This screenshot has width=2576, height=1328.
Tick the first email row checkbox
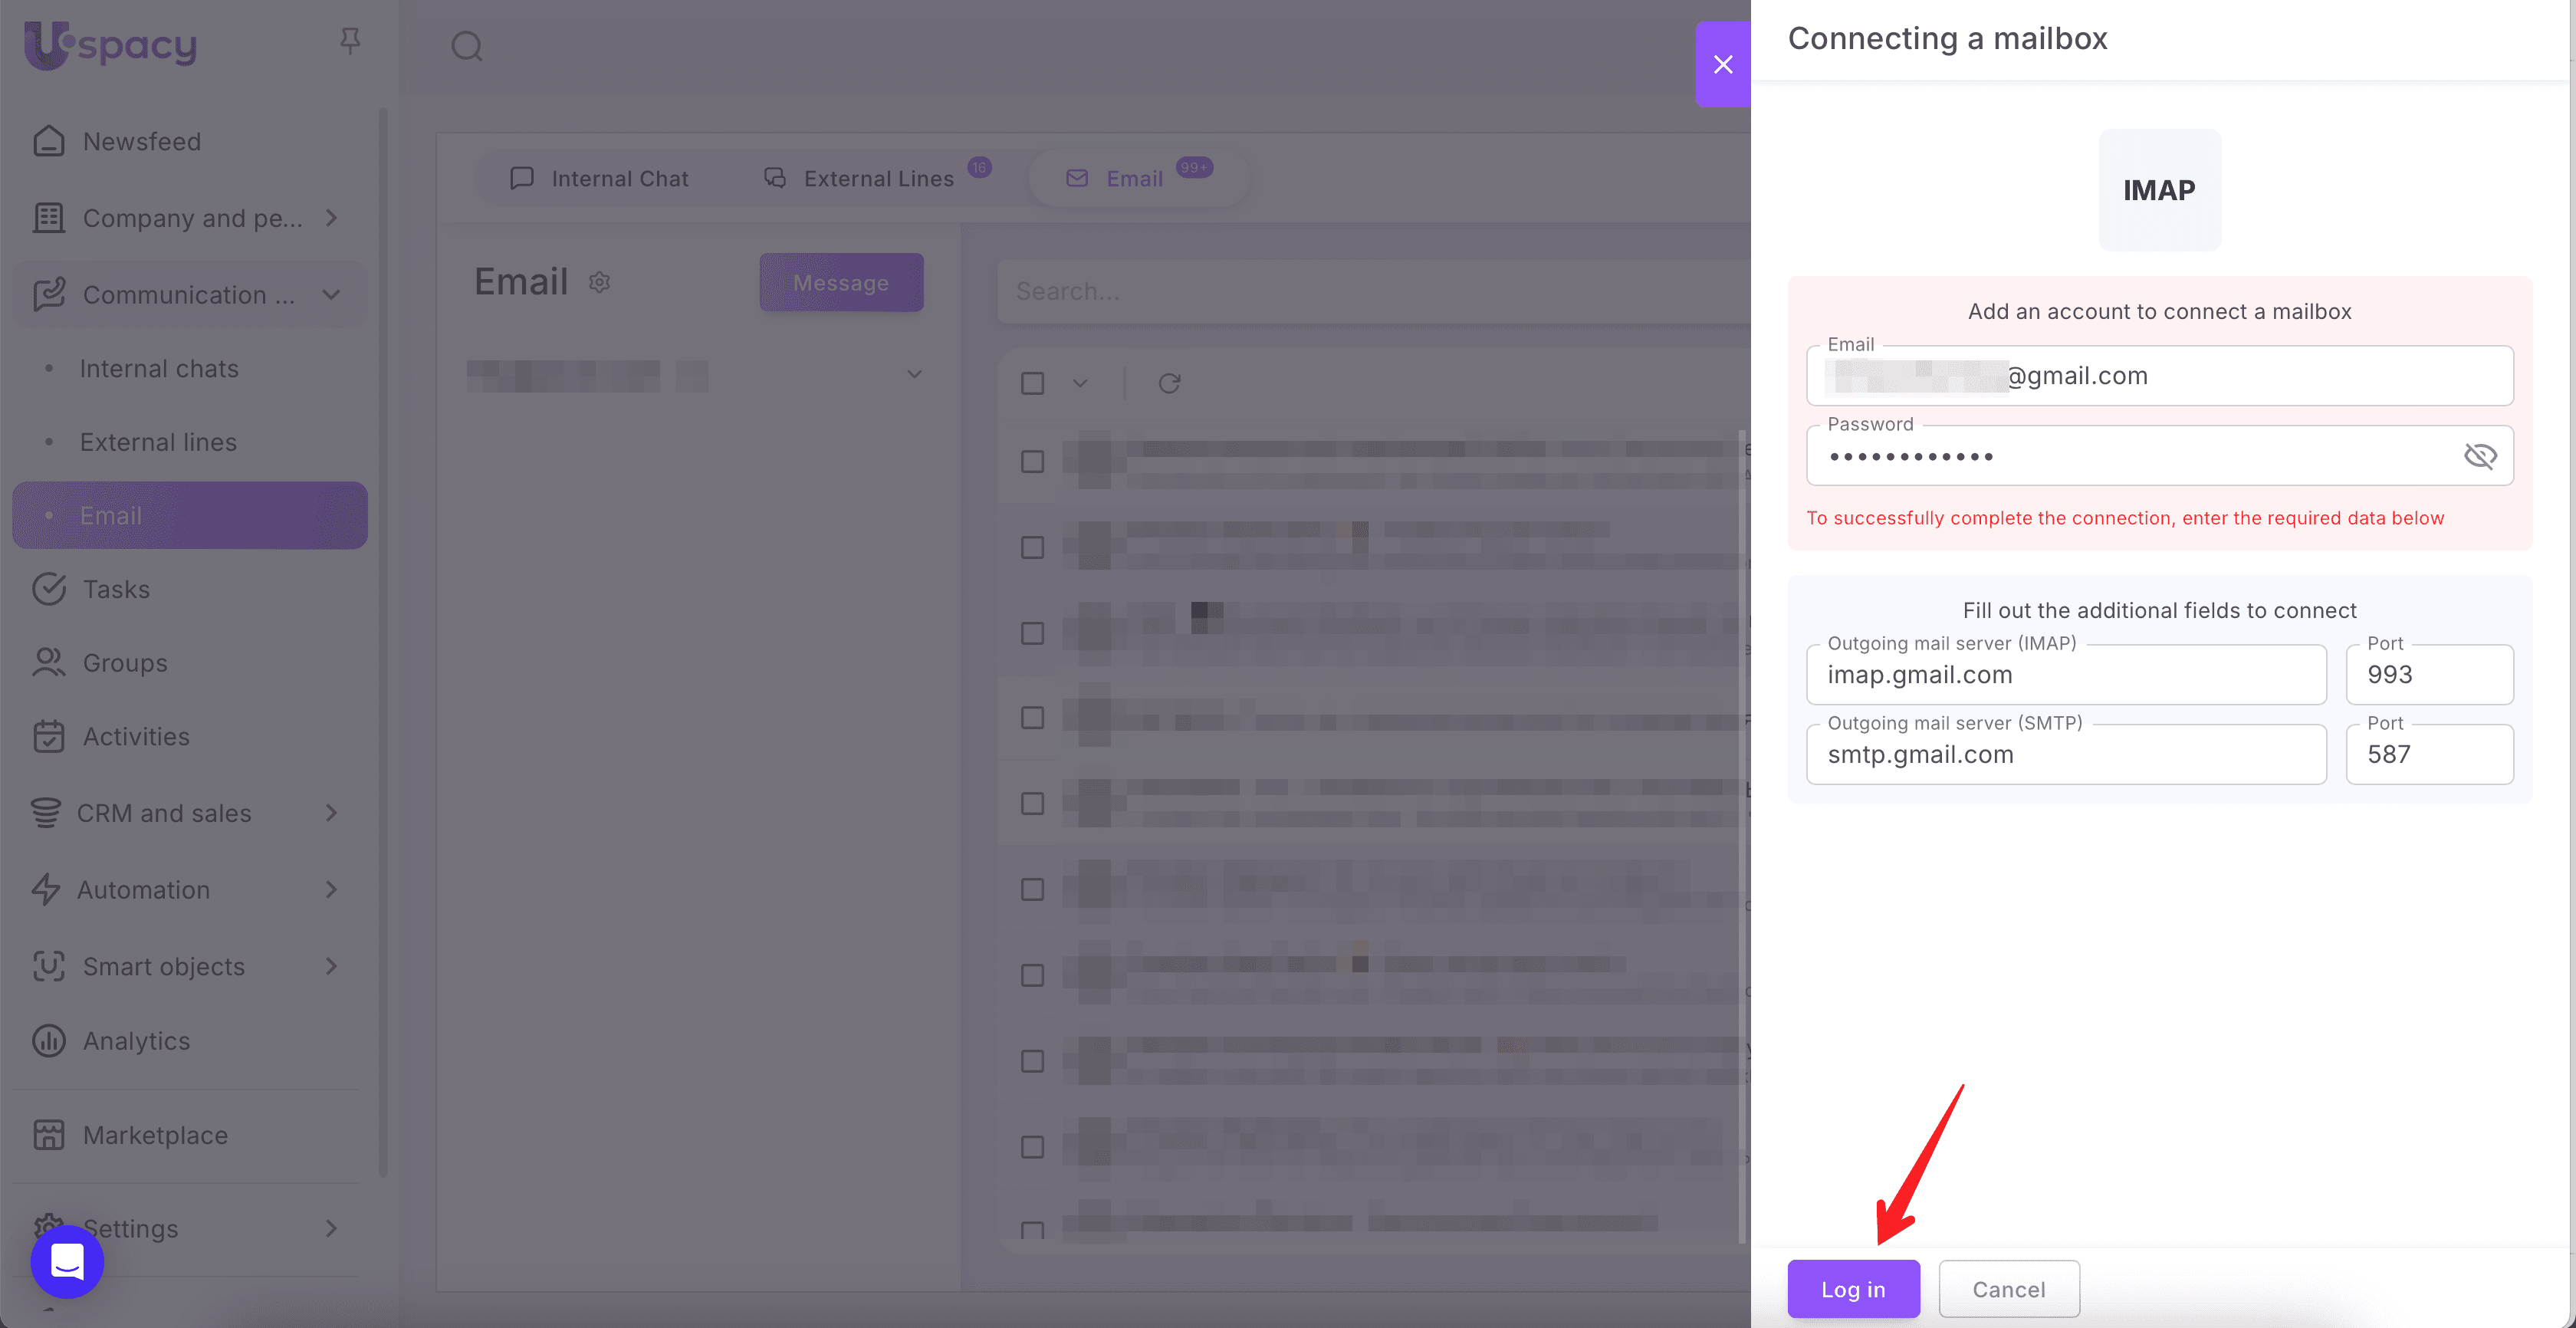[x=1032, y=461]
